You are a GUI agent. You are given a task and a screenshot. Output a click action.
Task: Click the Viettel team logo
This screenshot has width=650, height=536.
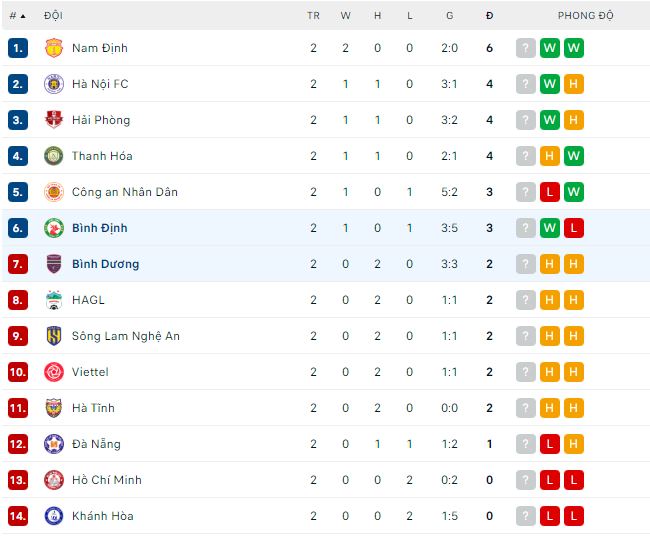point(54,372)
